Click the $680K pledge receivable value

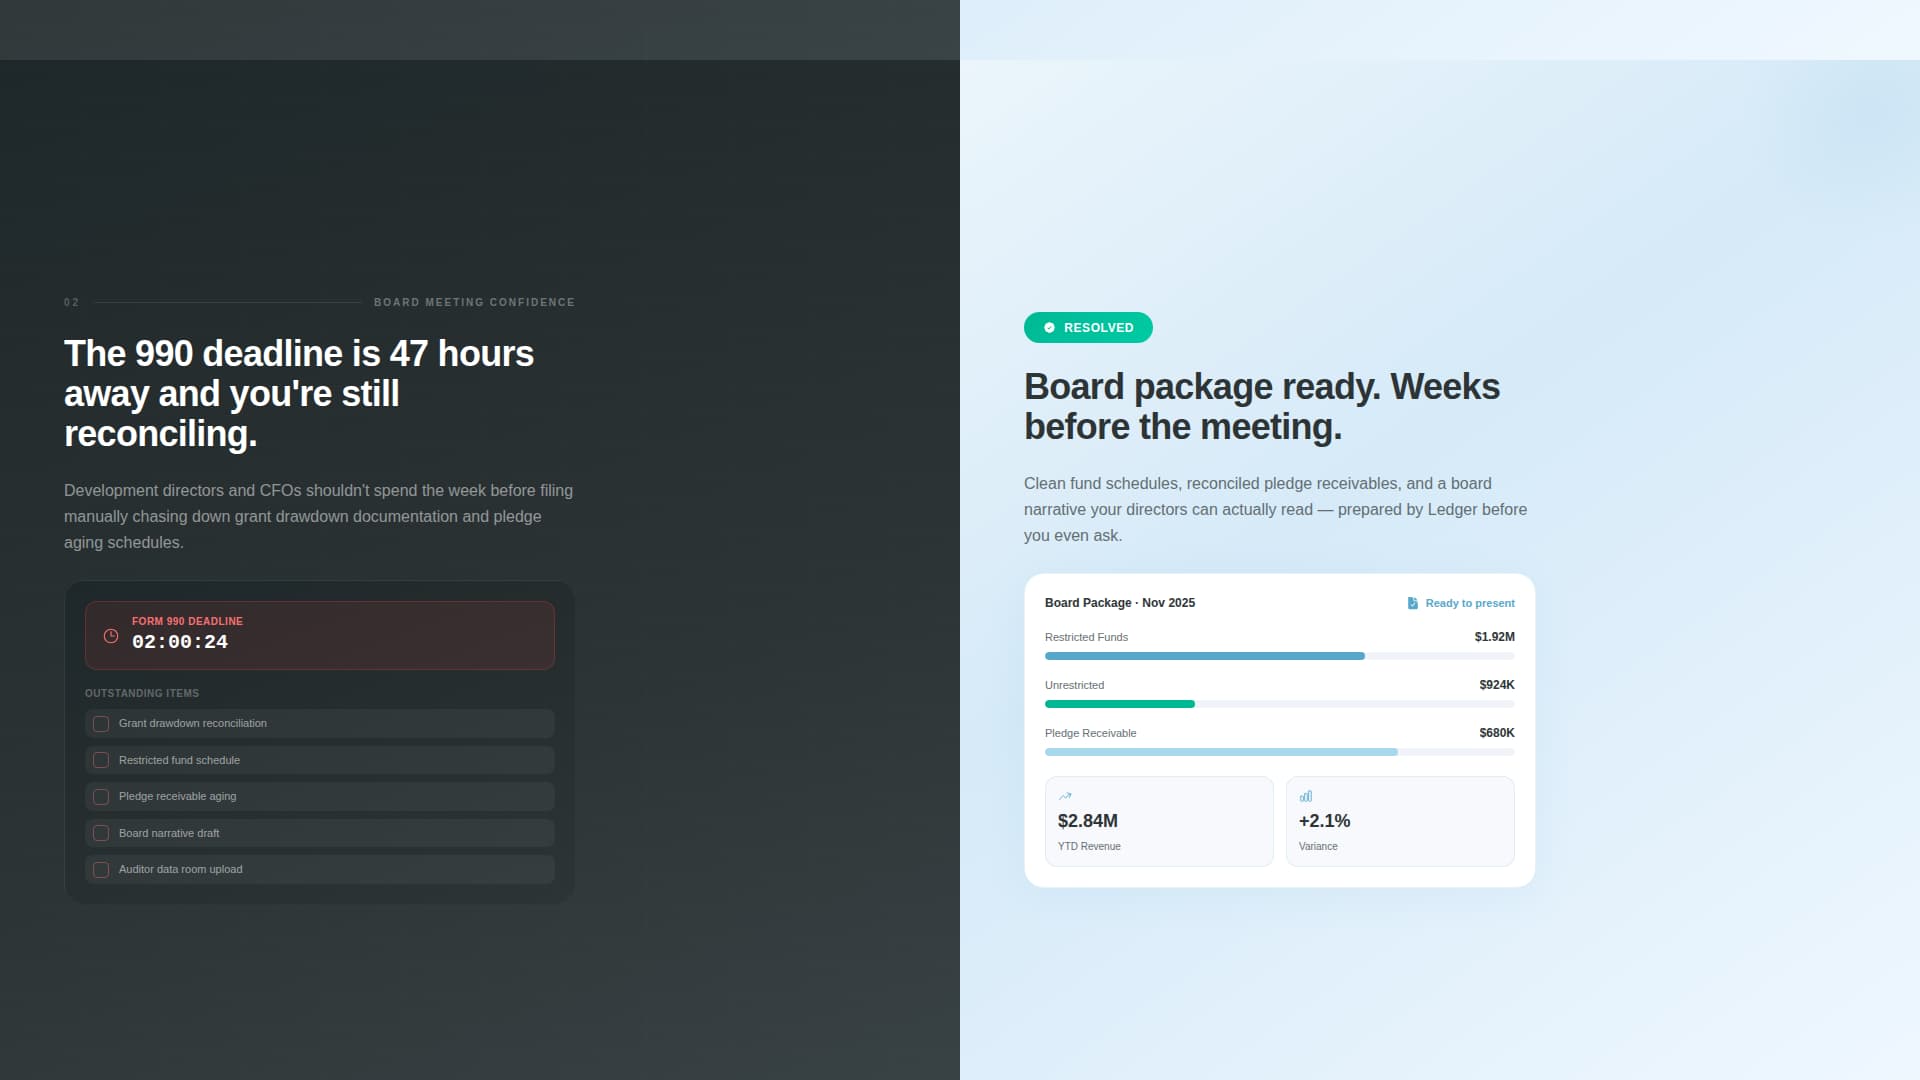coord(1497,733)
